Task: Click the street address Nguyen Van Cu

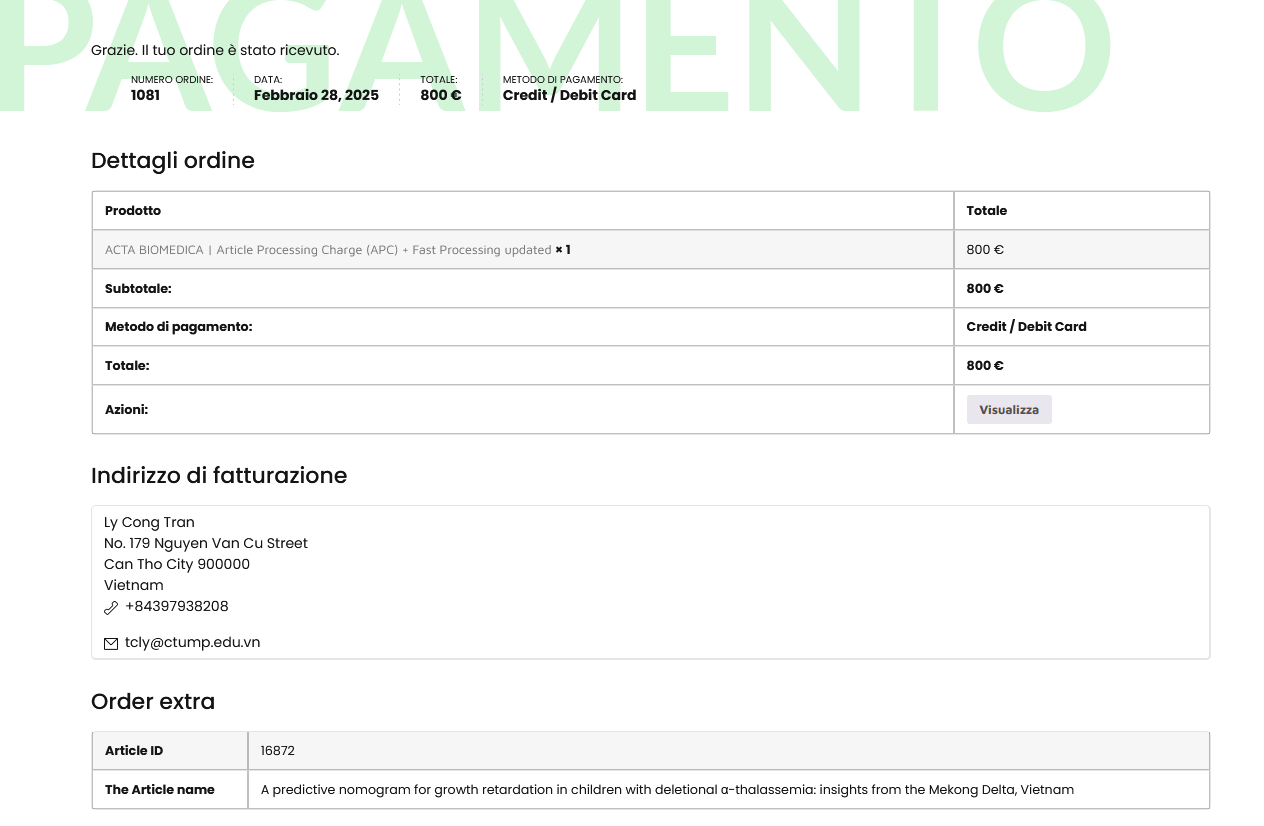Action: [x=205, y=544]
